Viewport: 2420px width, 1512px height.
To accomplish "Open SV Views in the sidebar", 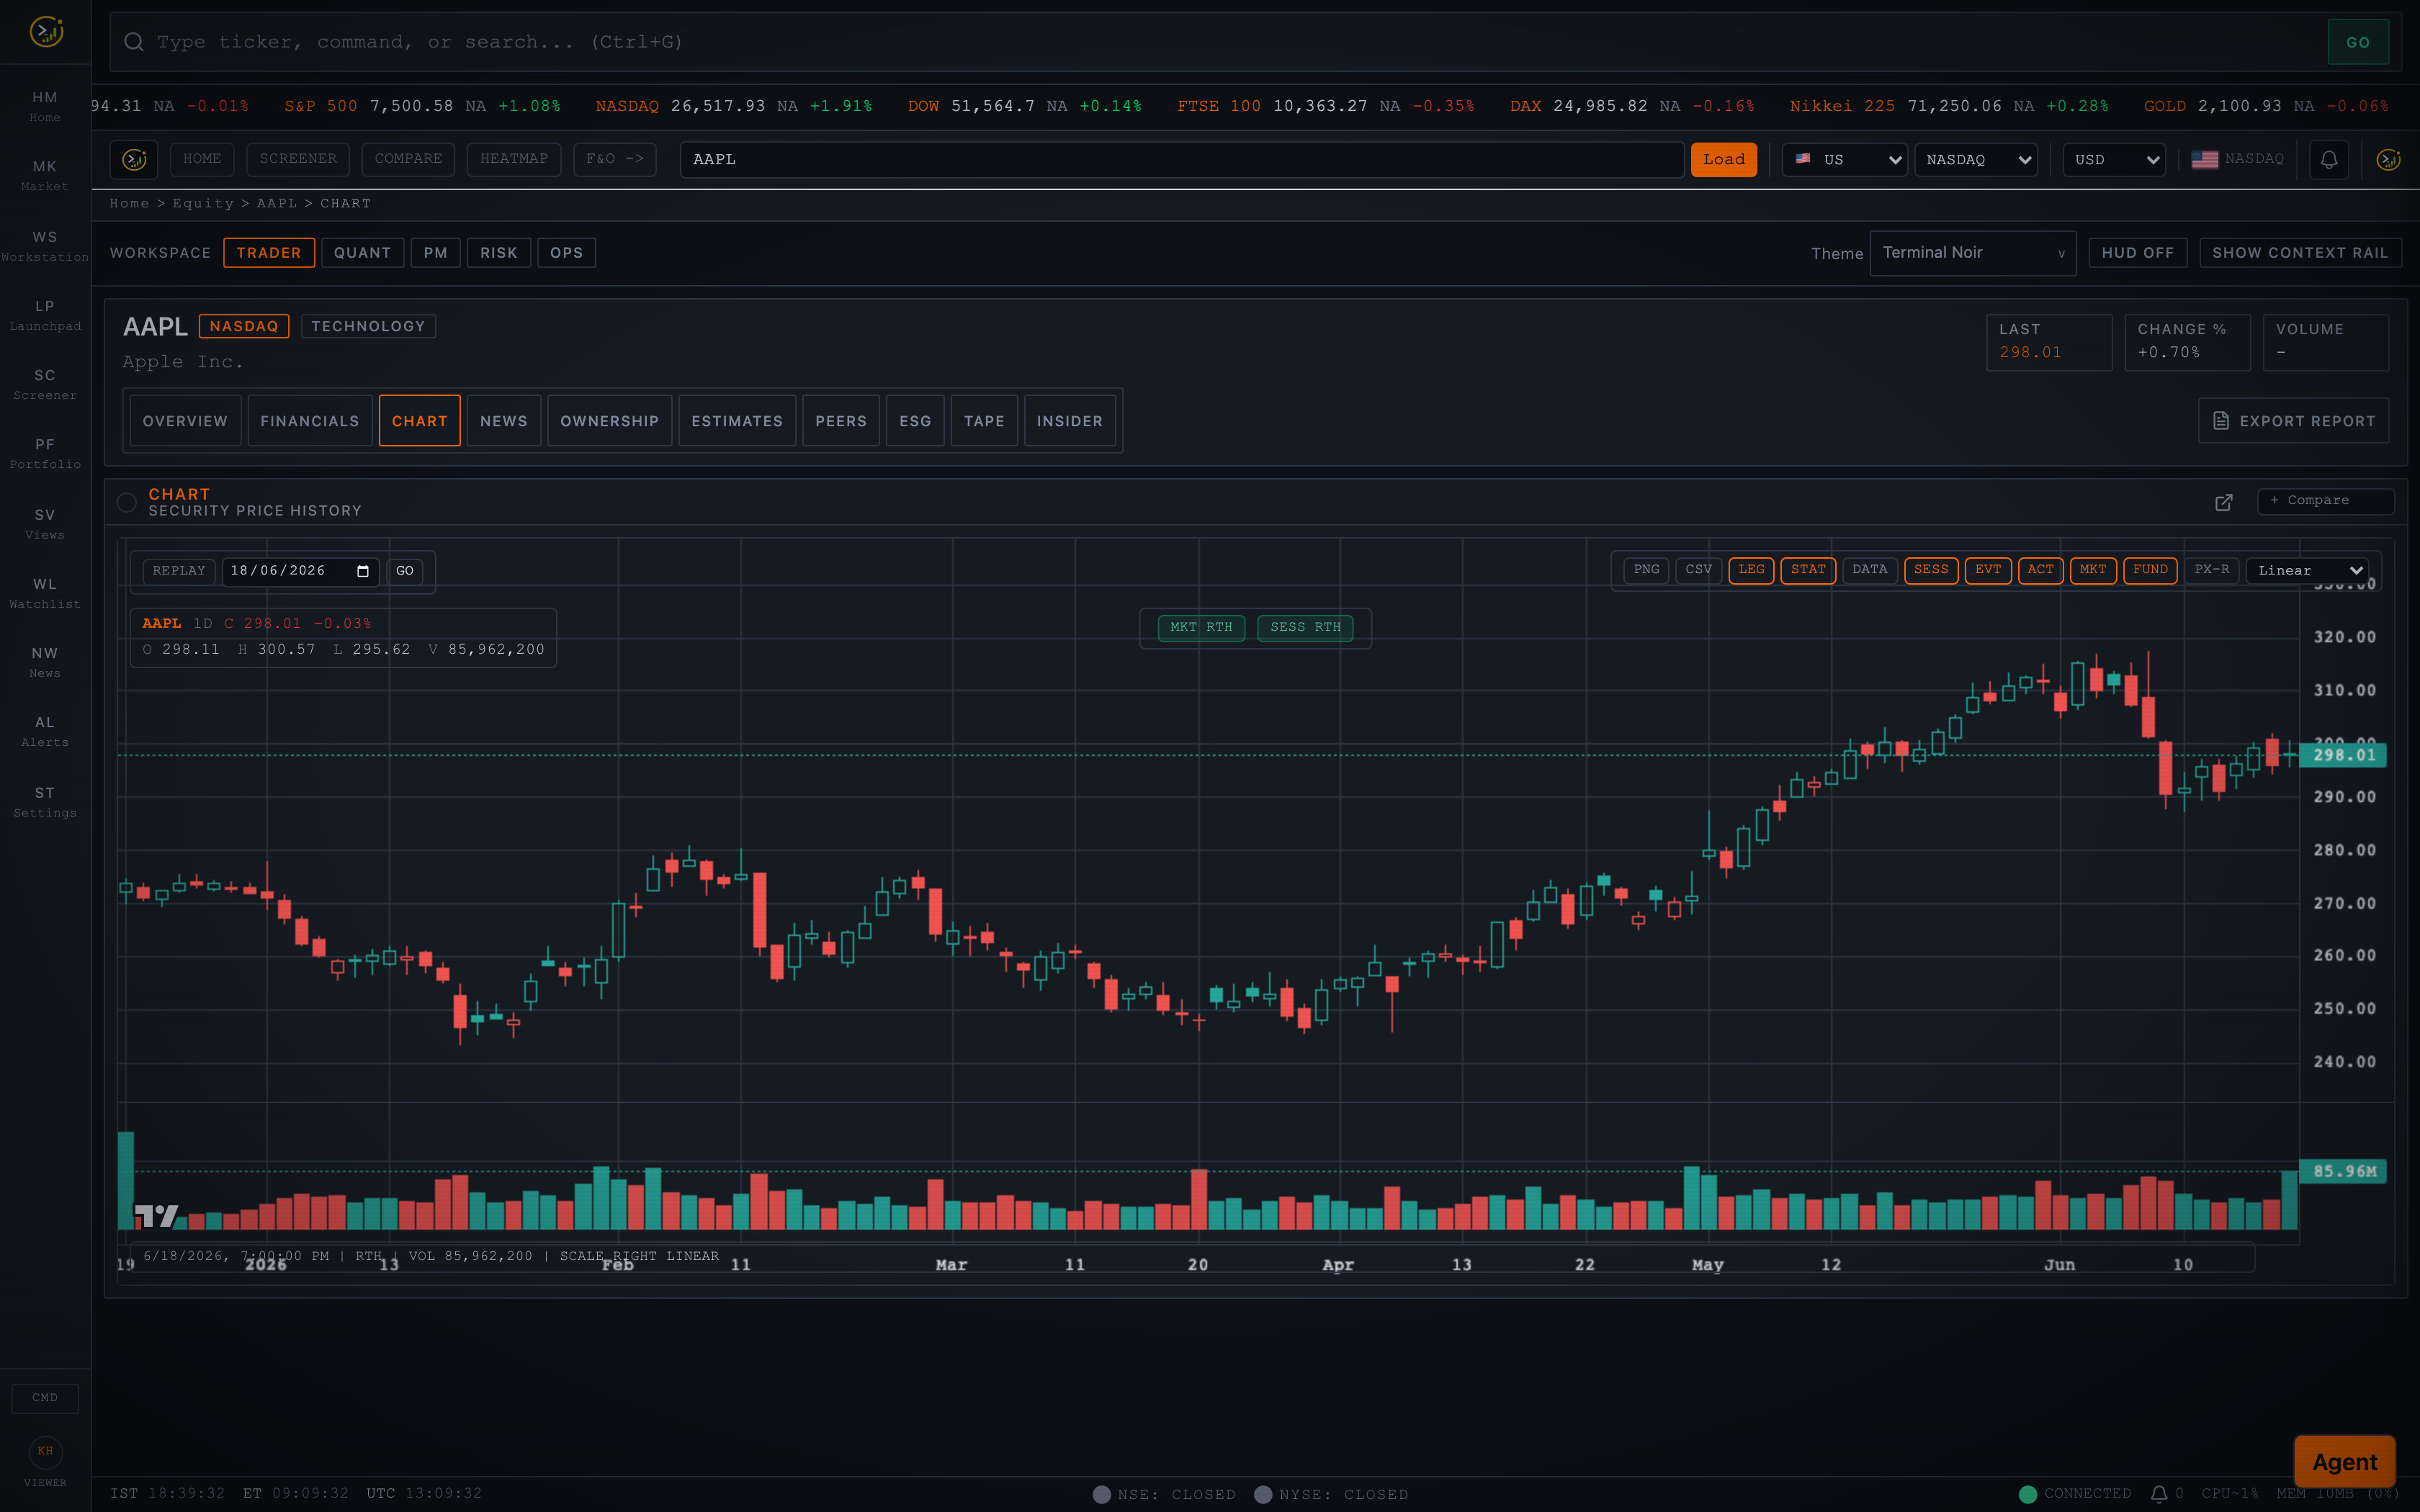I will pyautogui.click(x=45, y=524).
